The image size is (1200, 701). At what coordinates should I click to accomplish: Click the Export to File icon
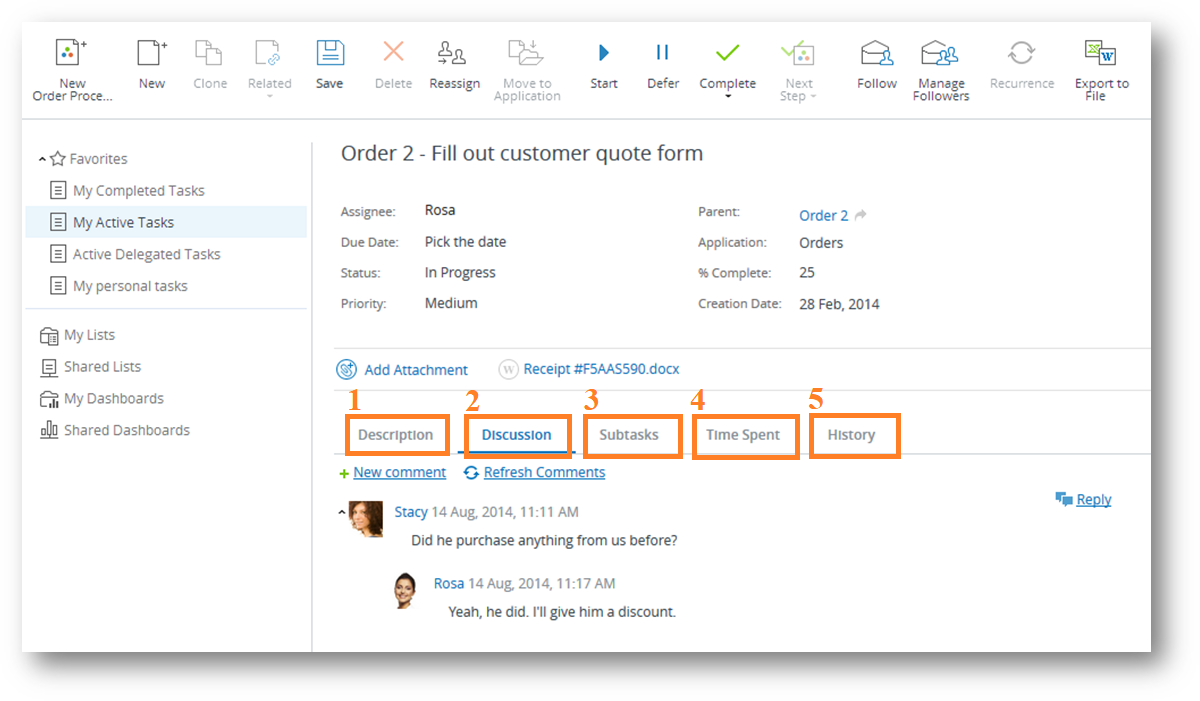[1101, 54]
